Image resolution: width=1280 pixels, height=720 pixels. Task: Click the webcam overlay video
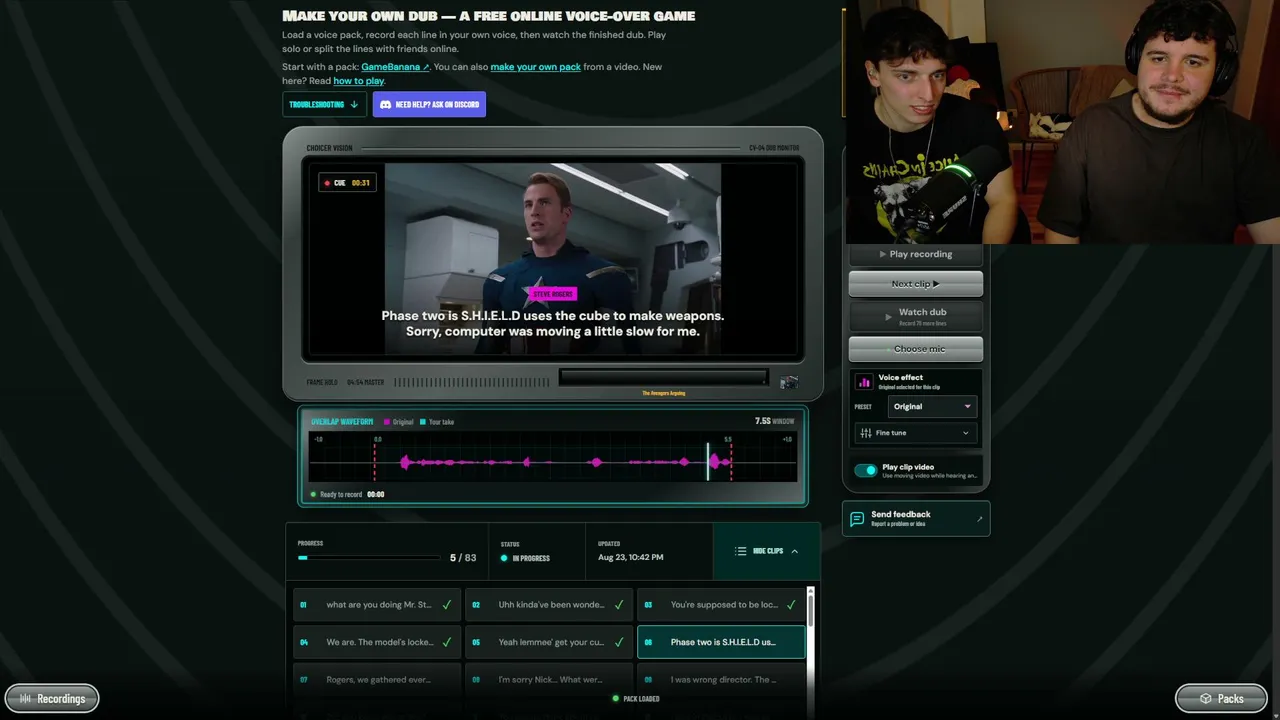(x=1063, y=122)
